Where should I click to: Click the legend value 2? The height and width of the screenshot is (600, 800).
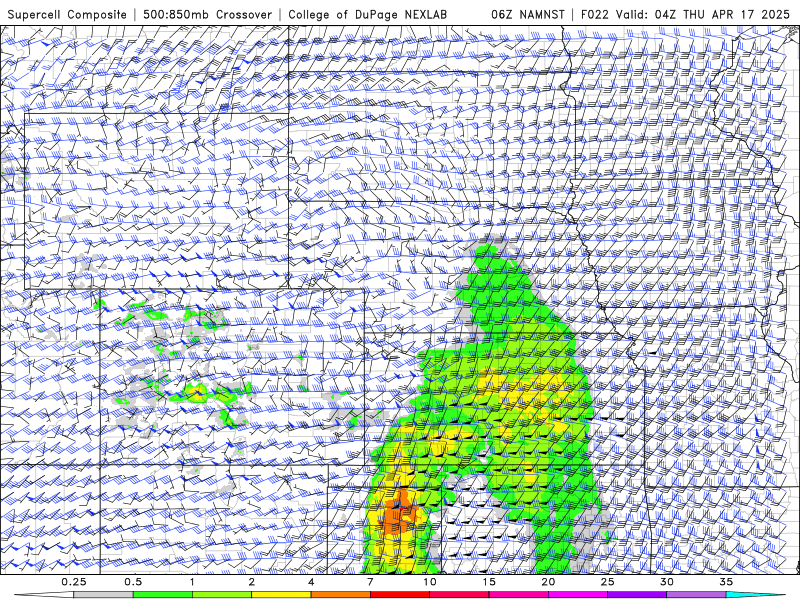coord(252,582)
